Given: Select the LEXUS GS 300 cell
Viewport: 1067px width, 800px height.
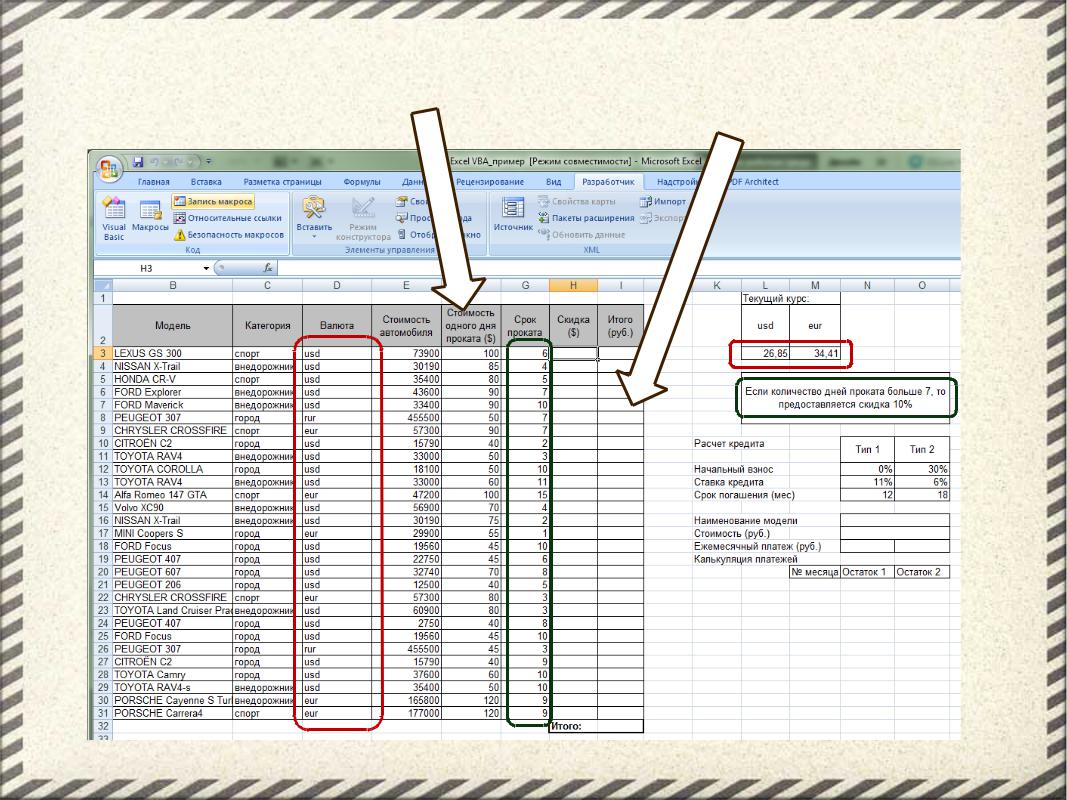Looking at the screenshot, I should coord(172,353).
